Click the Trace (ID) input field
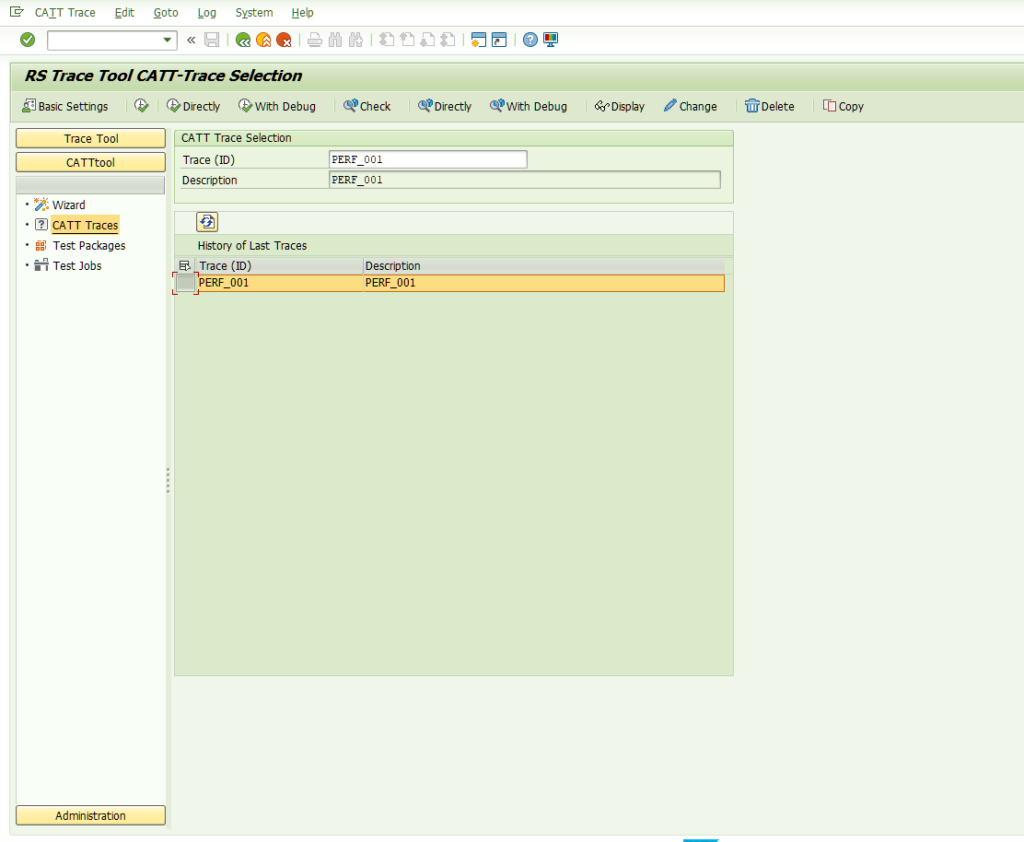This screenshot has width=1024, height=842. (x=427, y=160)
